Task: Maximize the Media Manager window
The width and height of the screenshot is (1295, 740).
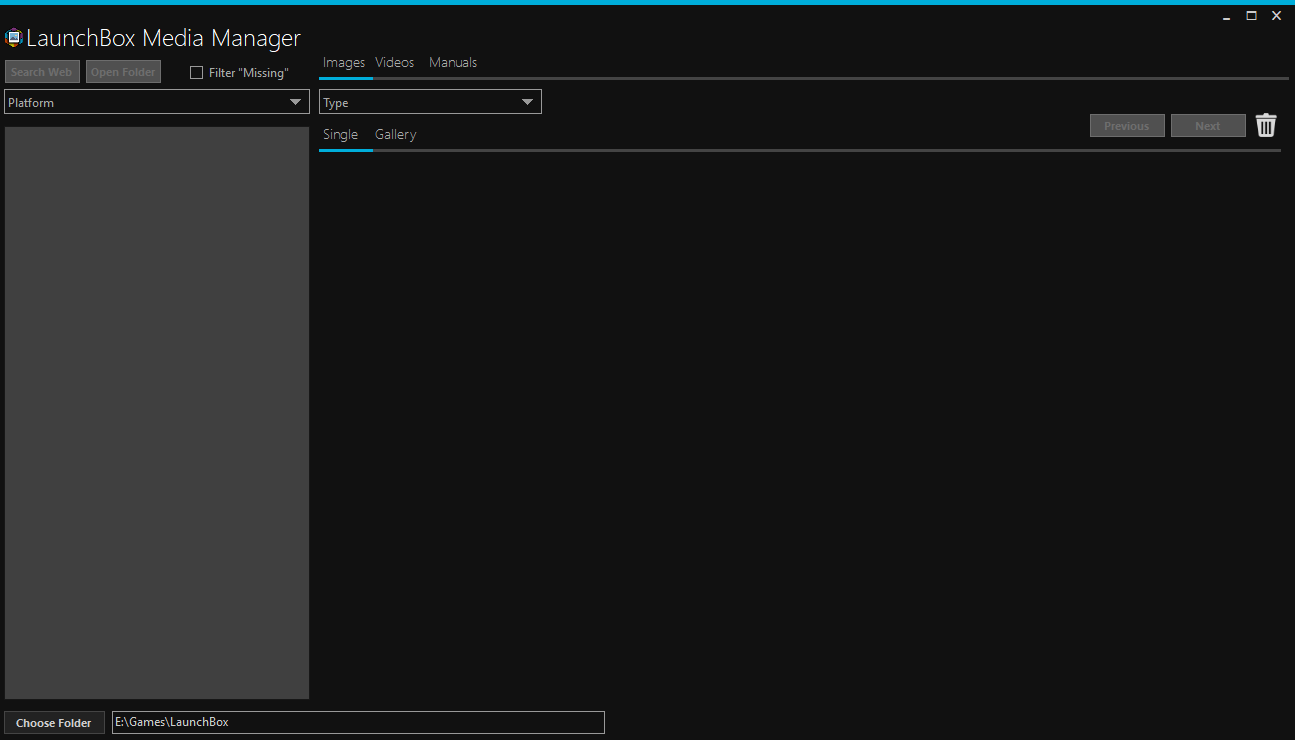Action: tap(1251, 16)
